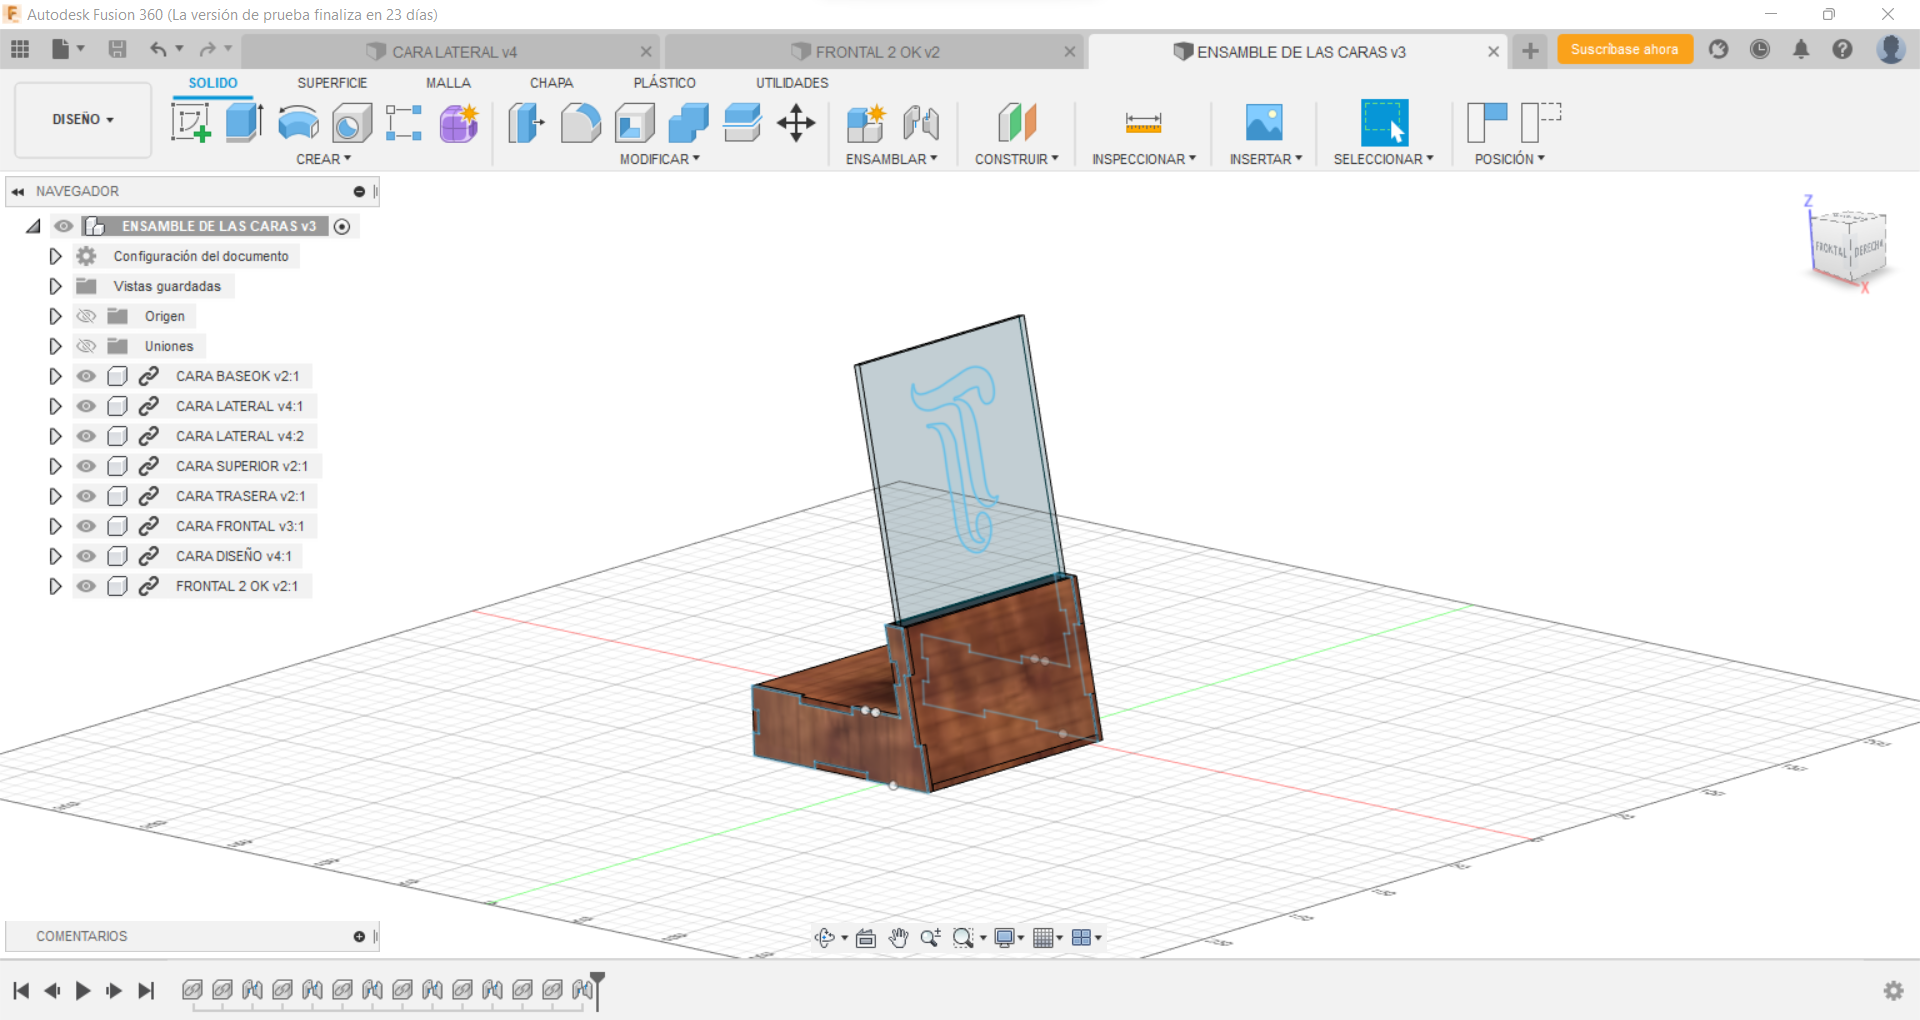Select the Create Form tool
The width and height of the screenshot is (1920, 1020).
tap(459, 123)
